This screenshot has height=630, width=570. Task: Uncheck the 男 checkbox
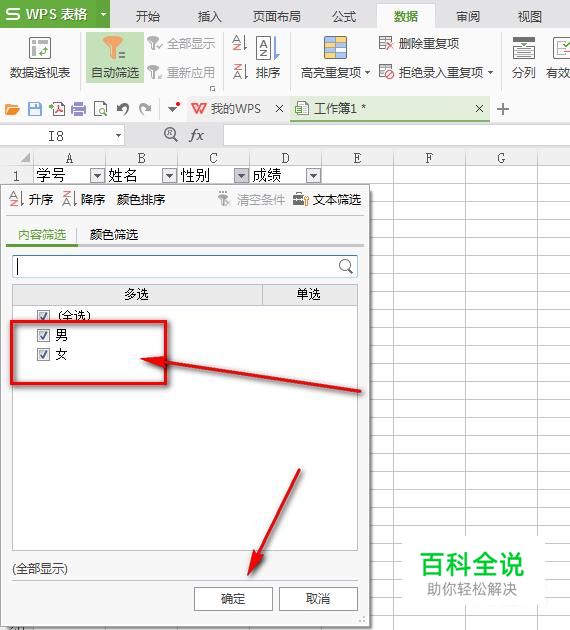pyautogui.click(x=43, y=335)
